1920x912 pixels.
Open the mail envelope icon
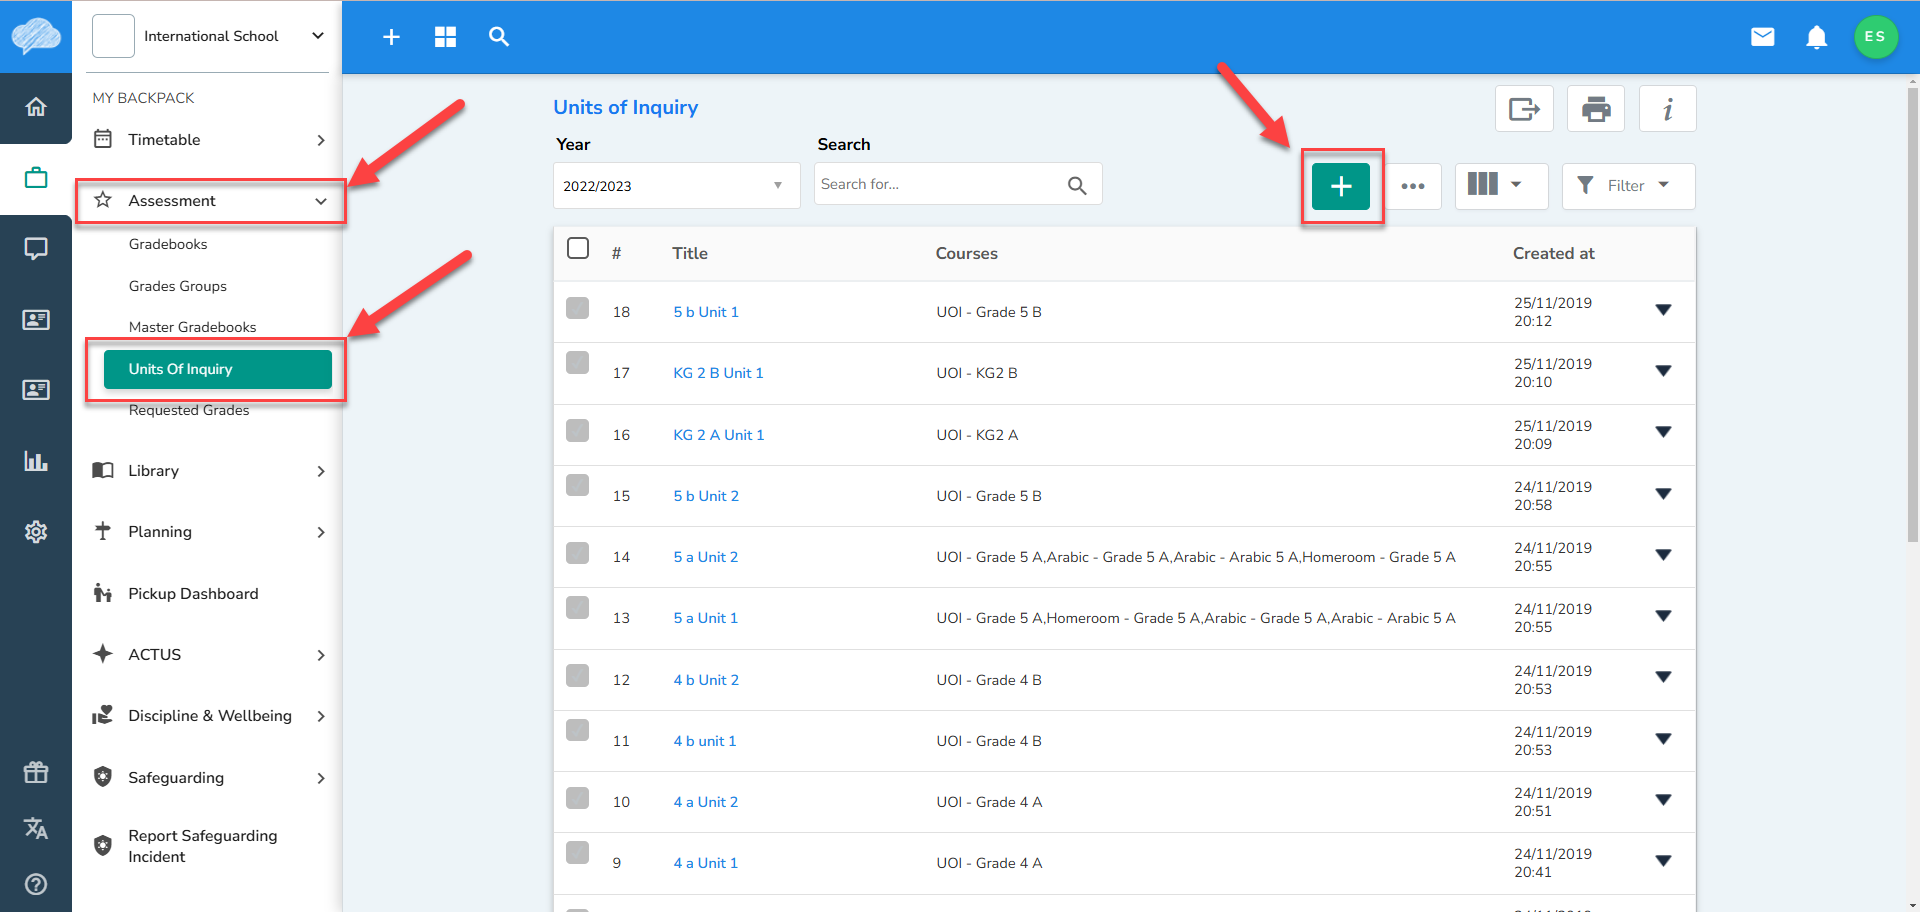pos(1763,37)
